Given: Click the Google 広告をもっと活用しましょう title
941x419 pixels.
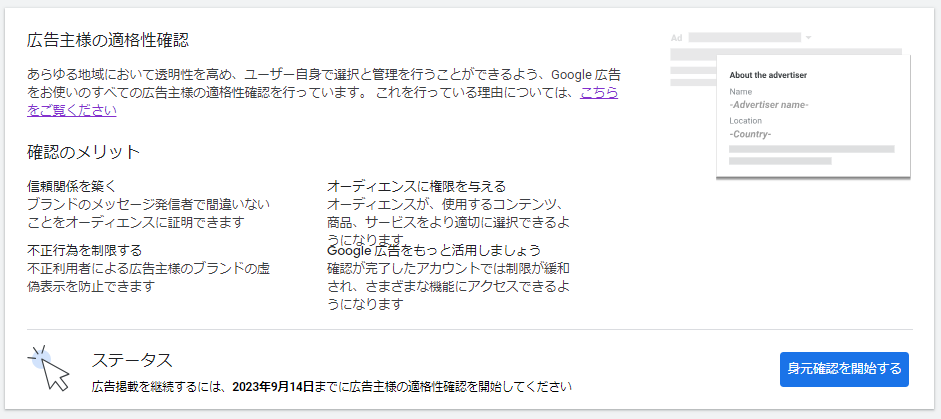Looking at the screenshot, I should point(434,250).
